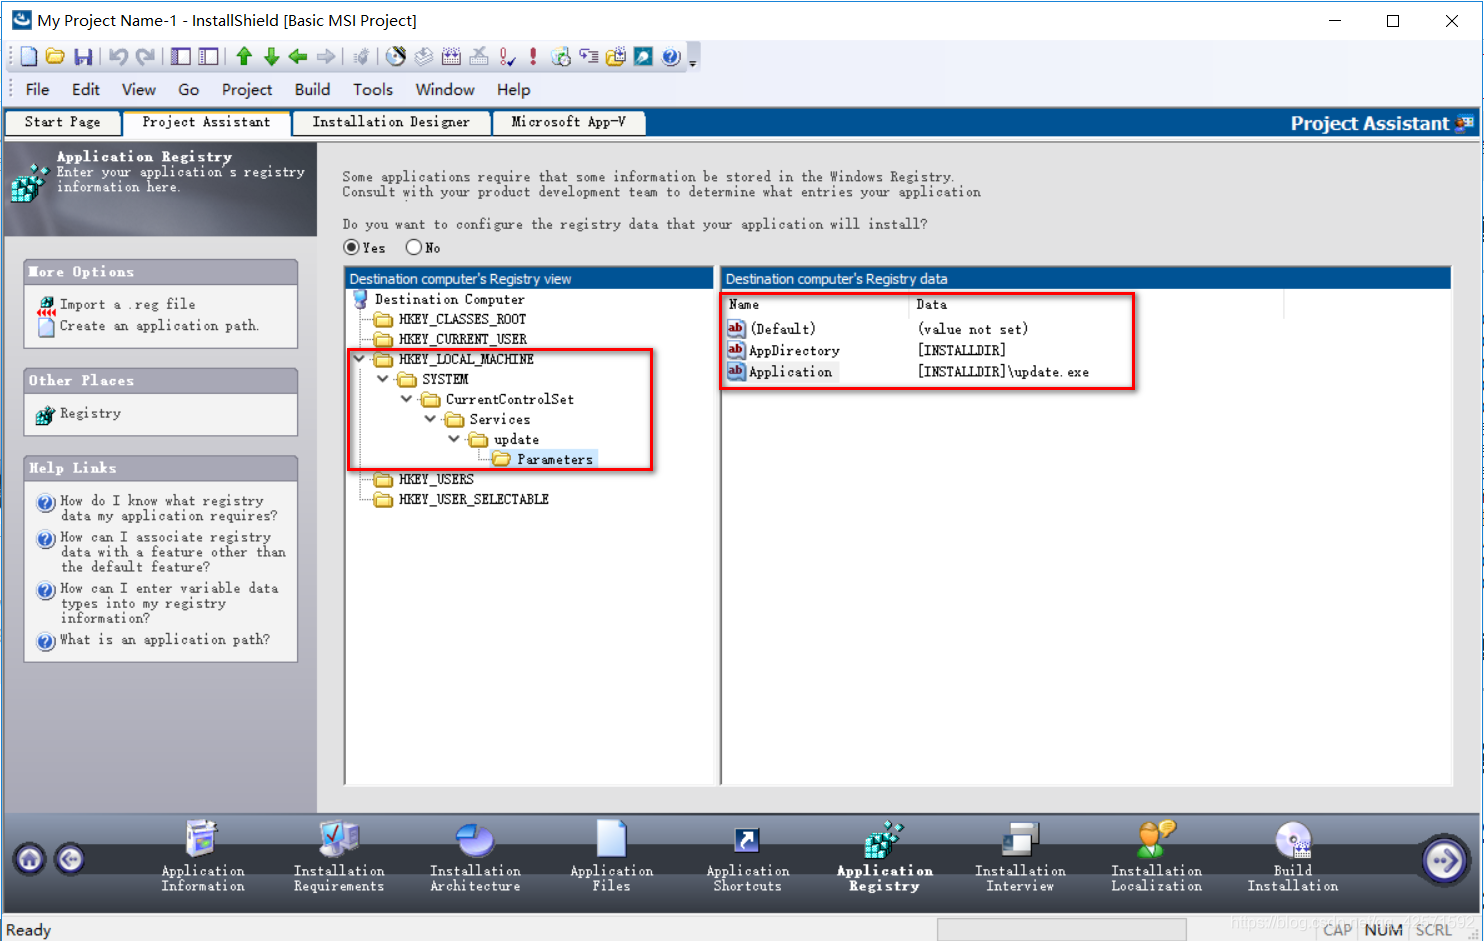Viewport: 1484px width, 941px height.
Task: Save the project with the floppy disk icon
Action: tap(83, 57)
